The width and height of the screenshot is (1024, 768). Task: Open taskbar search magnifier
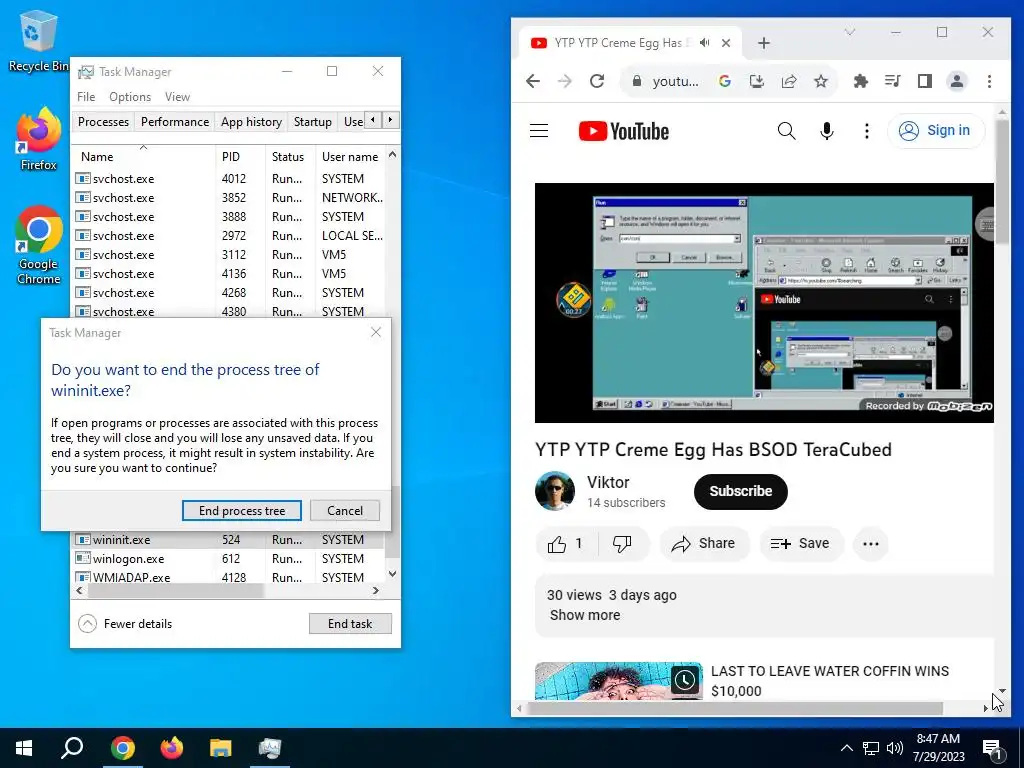(72, 748)
